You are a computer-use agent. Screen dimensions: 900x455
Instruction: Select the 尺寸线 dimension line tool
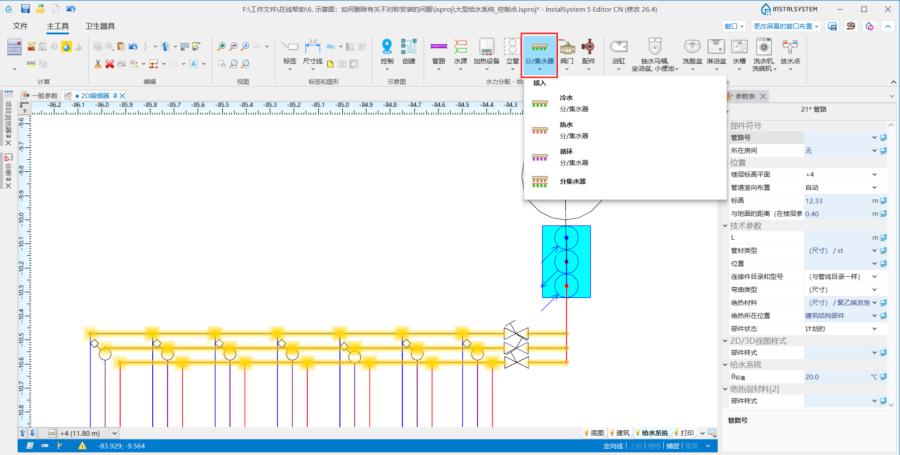click(312, 50)
